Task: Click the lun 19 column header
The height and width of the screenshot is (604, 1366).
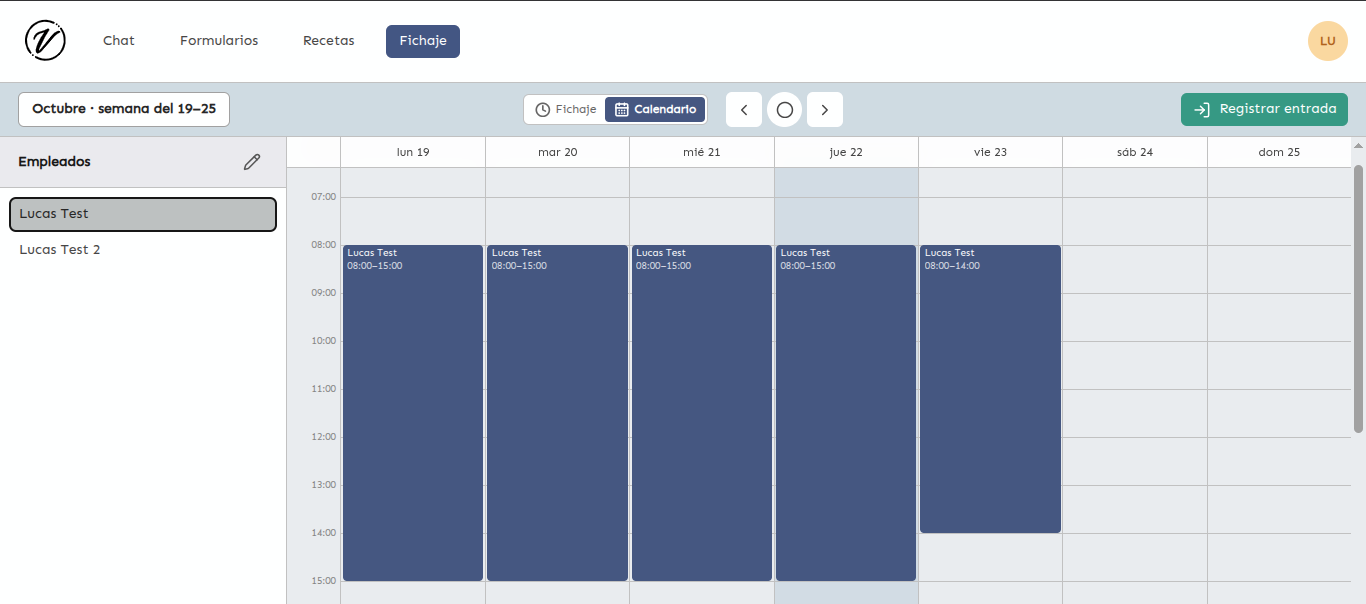Action: tap(413, 152)
